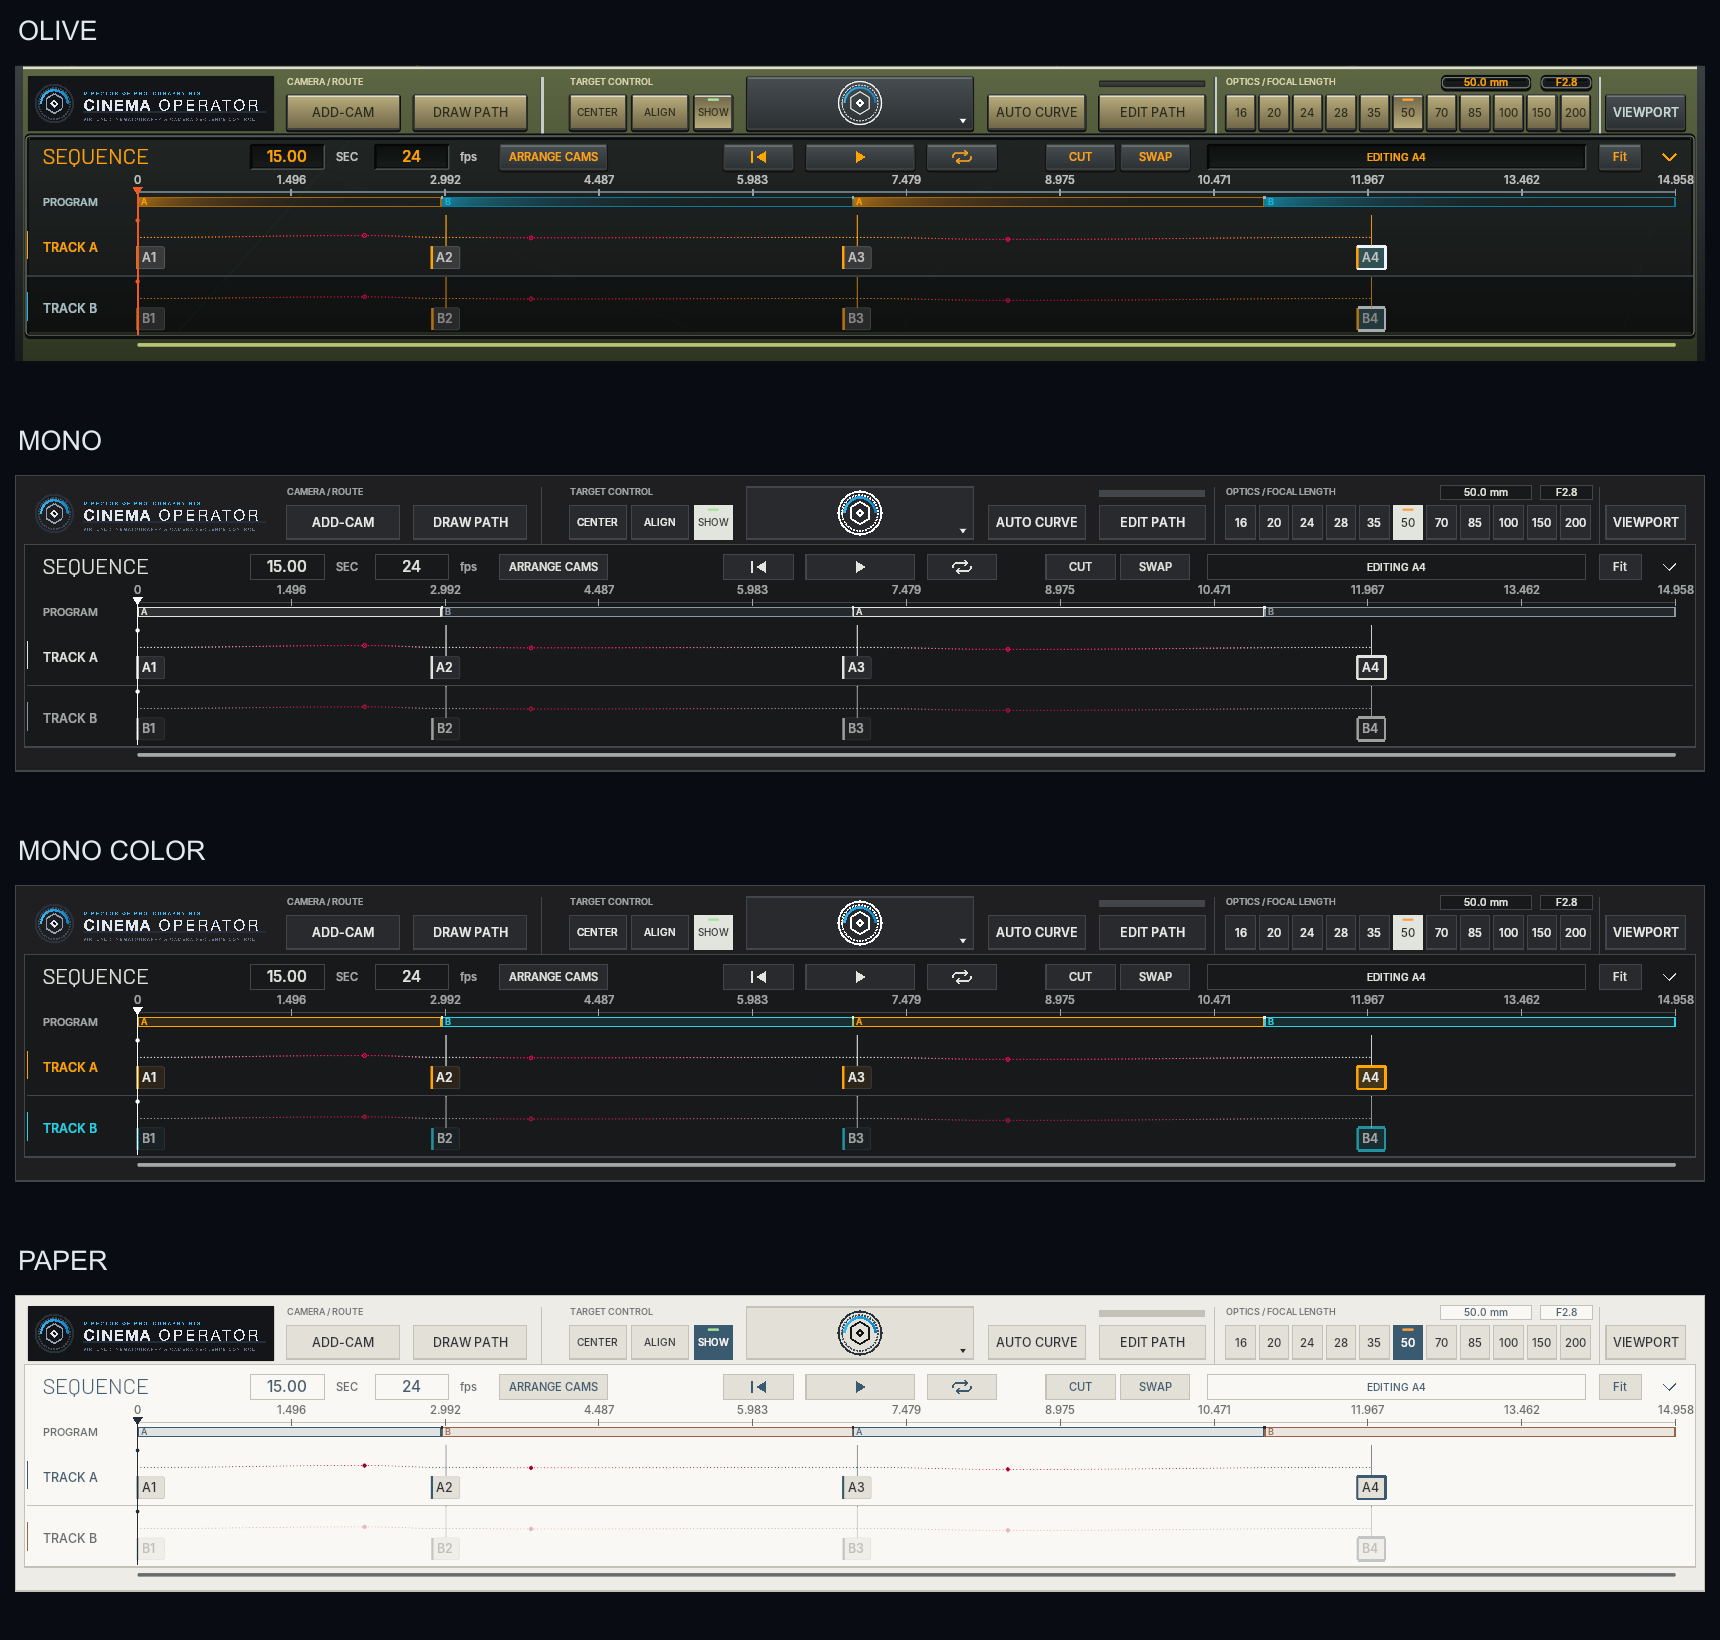Screen dimensions: 1720x1640
Task: Click ADD-CAM button in Olive panel
Action: click(x=343, y=112)
